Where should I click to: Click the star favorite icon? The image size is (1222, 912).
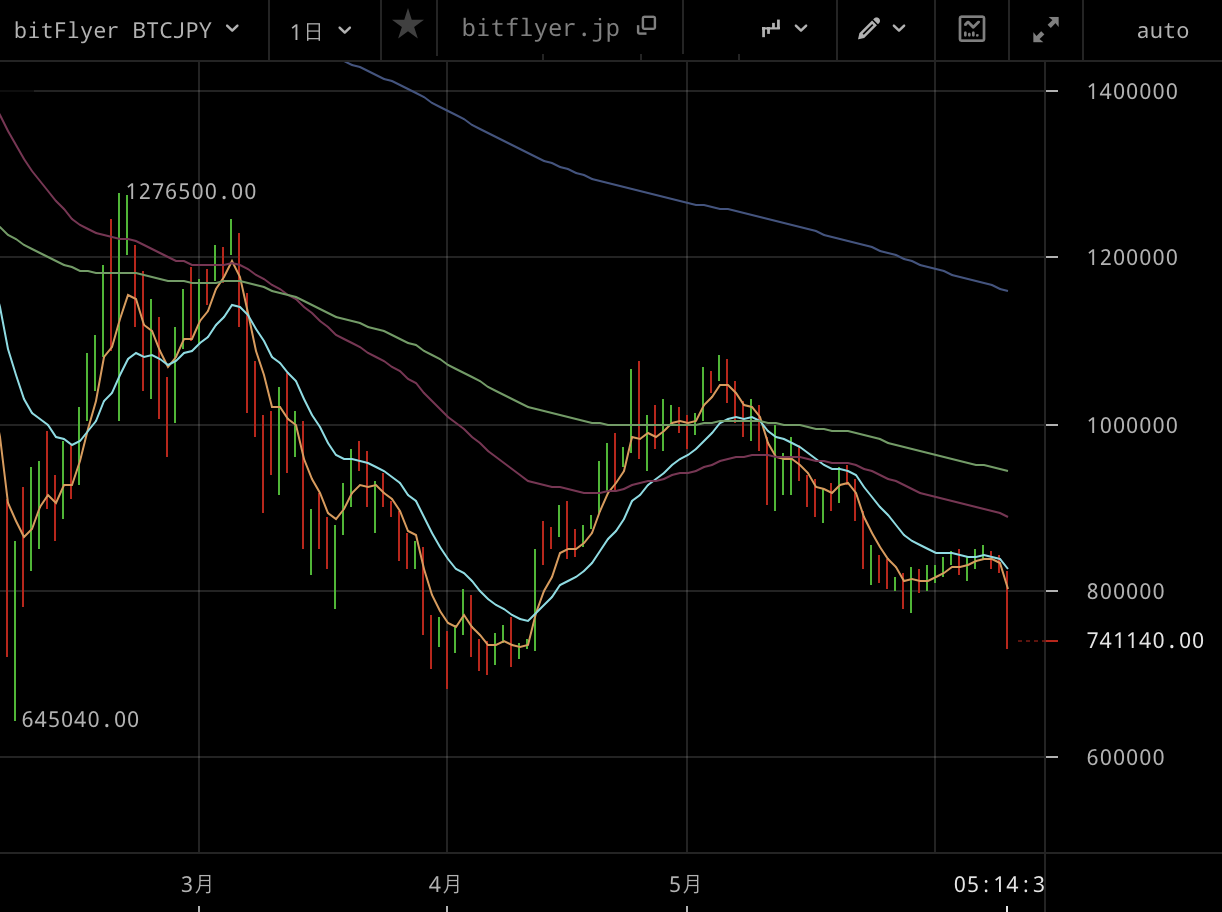point(408,25)
